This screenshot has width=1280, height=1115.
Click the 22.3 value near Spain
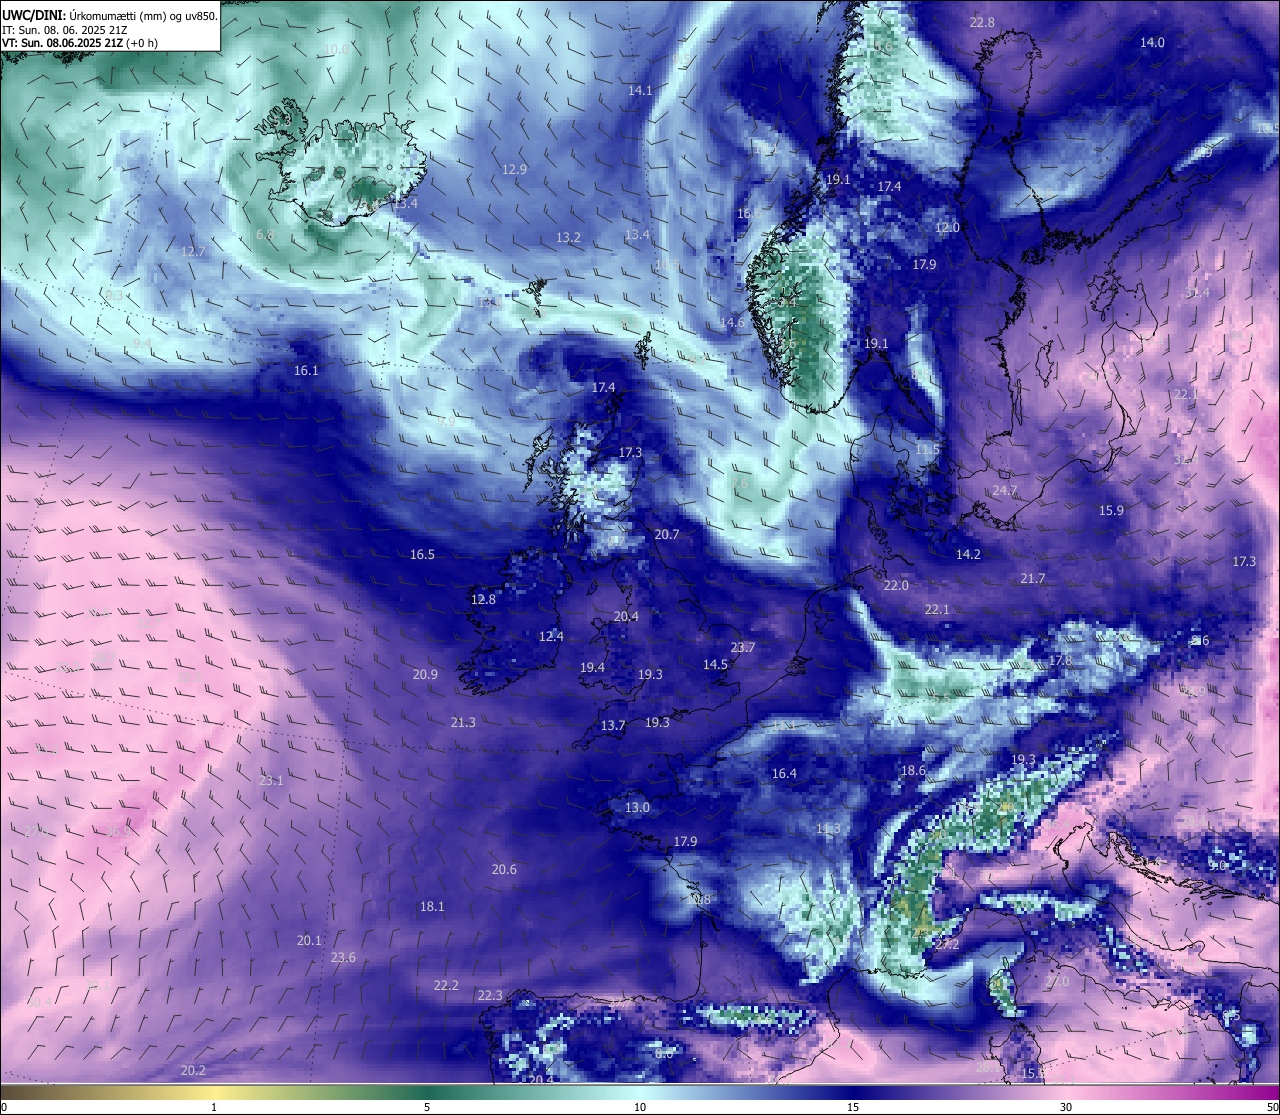[490, 995]
